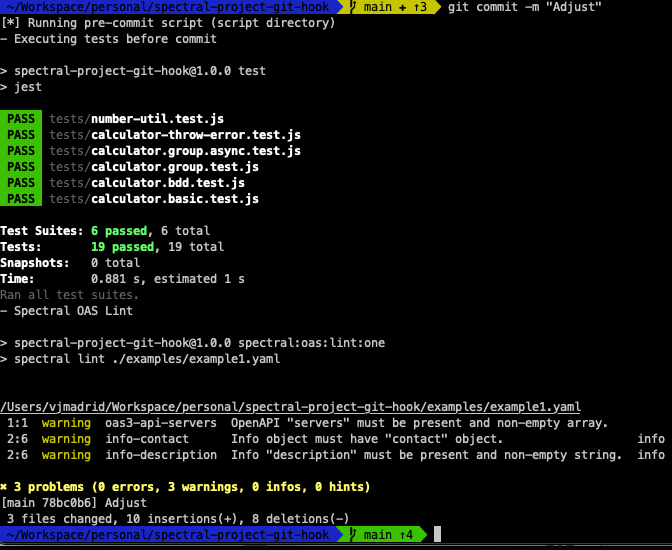The width and height of the screenshot is (672, 550).
Task: Click file name calculator-throw-error.test.js
Action: coord(196,135)
